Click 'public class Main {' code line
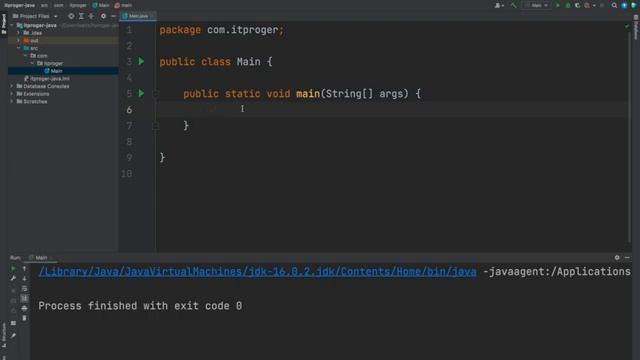 216,62
